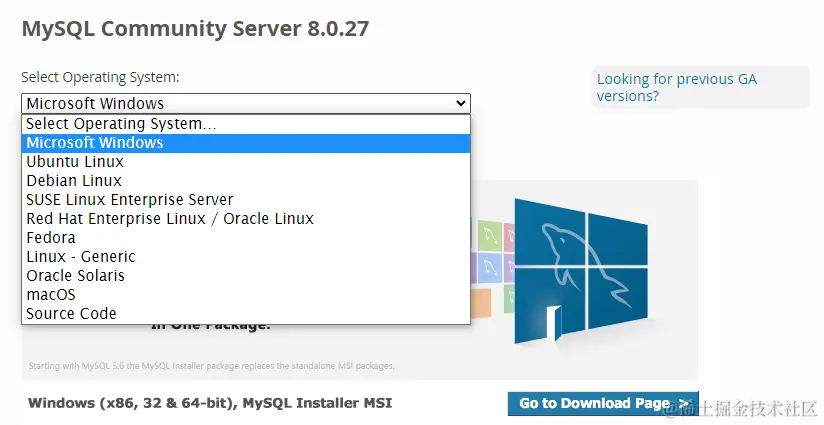Open the Select Operating System combo box
The height and width of the screenshot is (425, 824).
click(x=246, y=103)
